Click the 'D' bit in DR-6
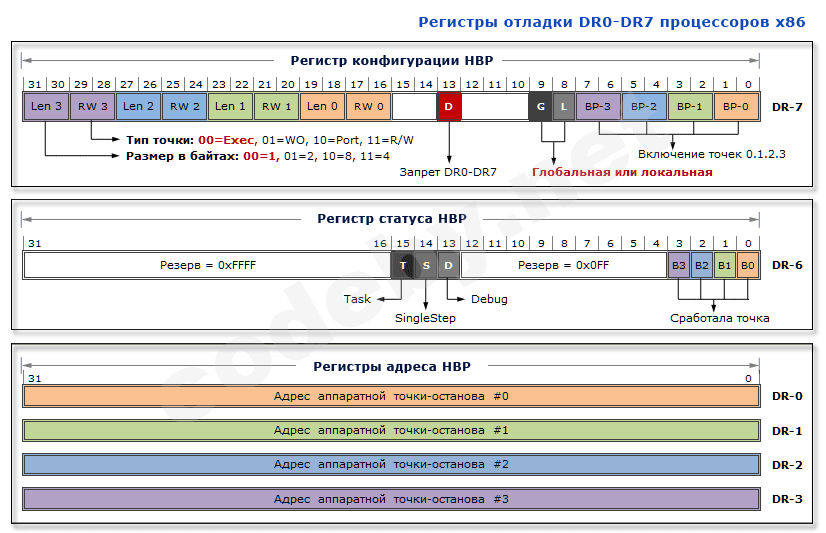 (x=448, y=265)
